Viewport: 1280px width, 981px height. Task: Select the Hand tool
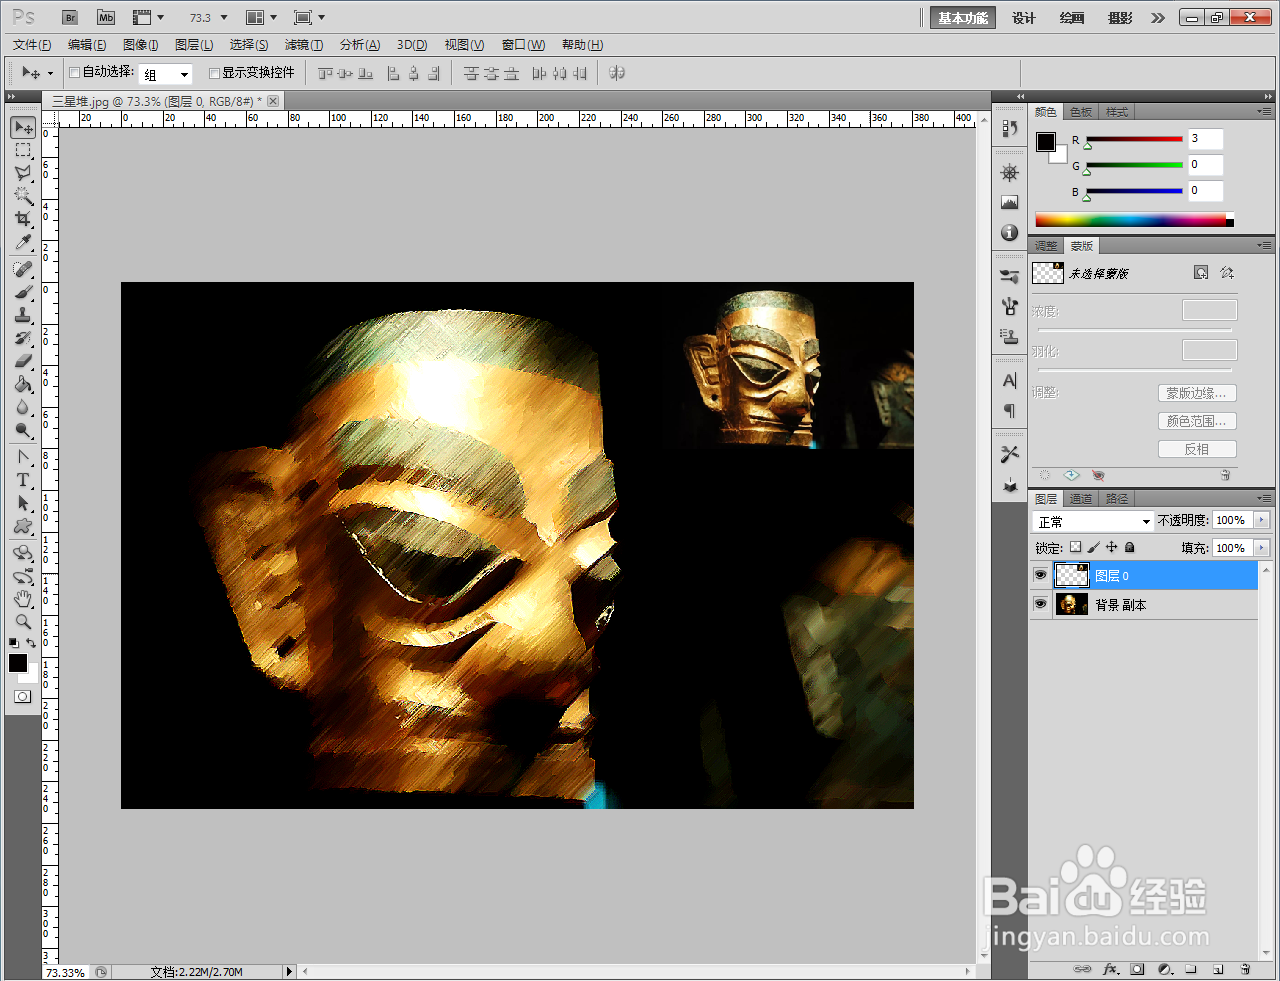point(23,599)
